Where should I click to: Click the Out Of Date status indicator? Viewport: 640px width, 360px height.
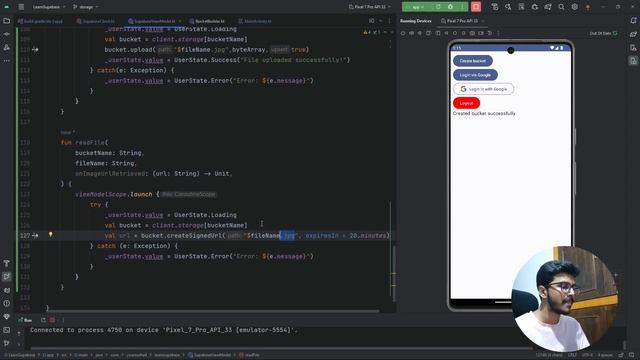[603, 33]
